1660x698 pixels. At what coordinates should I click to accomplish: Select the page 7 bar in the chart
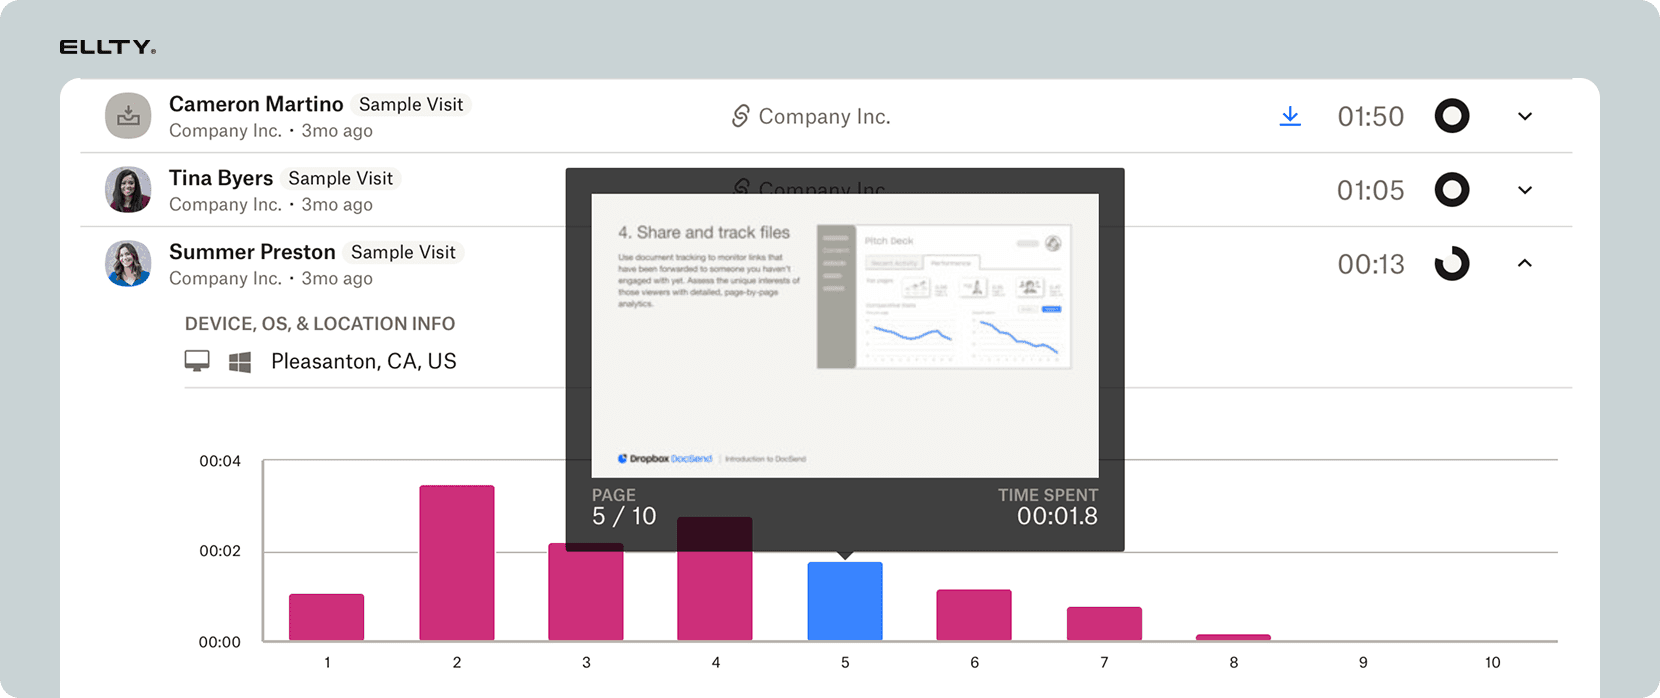pos(1104,624)
